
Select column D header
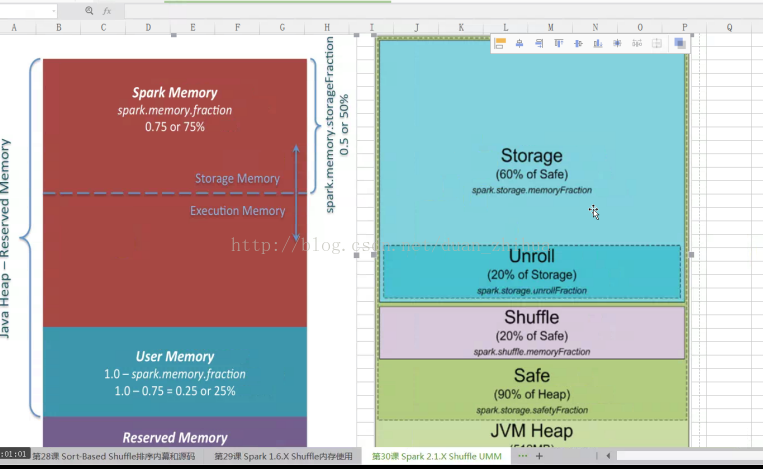(148, 28)
